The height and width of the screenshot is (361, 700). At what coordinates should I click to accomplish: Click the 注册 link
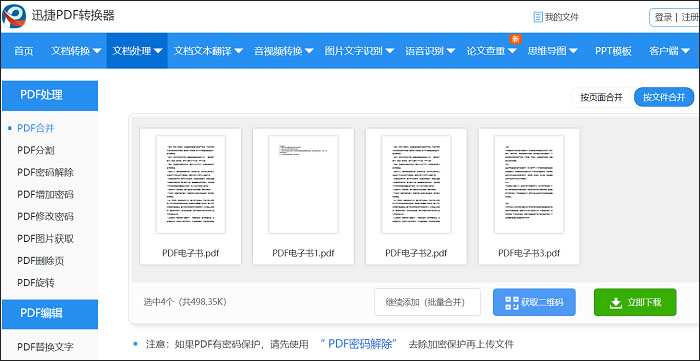click(x=690, y=17)
